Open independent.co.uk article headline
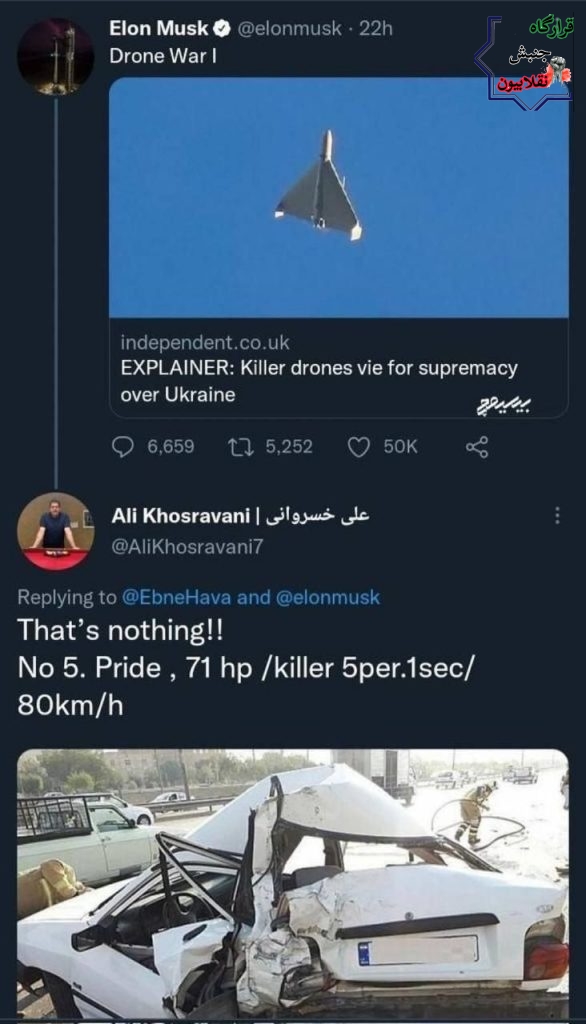Image resolution: width=586 pixels, height=1024 pixels. [319, 381]
